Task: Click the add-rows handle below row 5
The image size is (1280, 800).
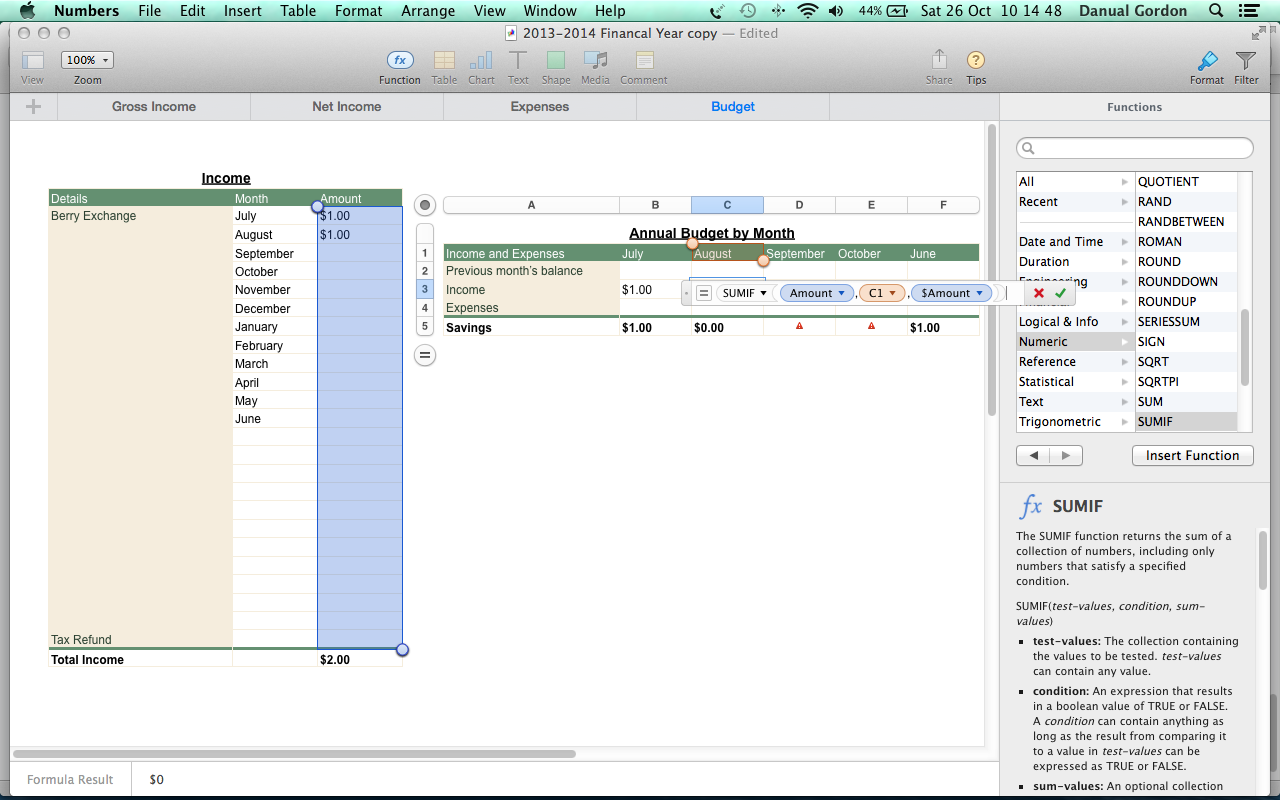Action: click(x=425, y=355)
